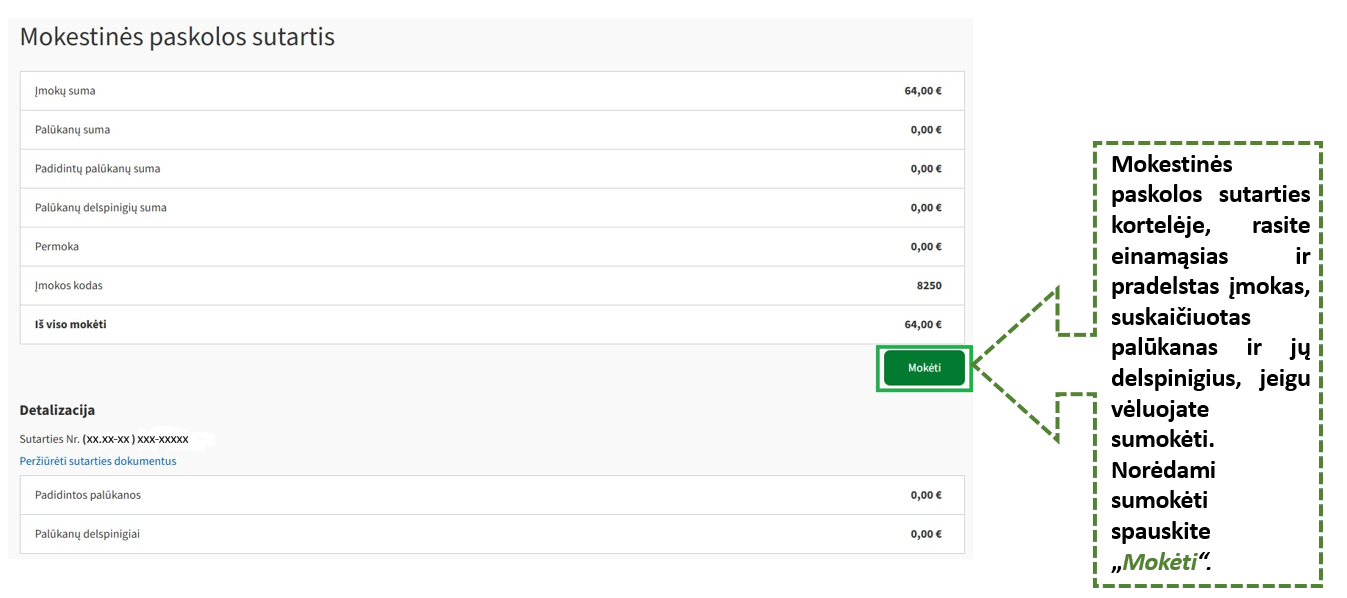Click the Padidintų palūkanų suma row
Viewport: 1347px width, 598px height.
click(492, 169)
